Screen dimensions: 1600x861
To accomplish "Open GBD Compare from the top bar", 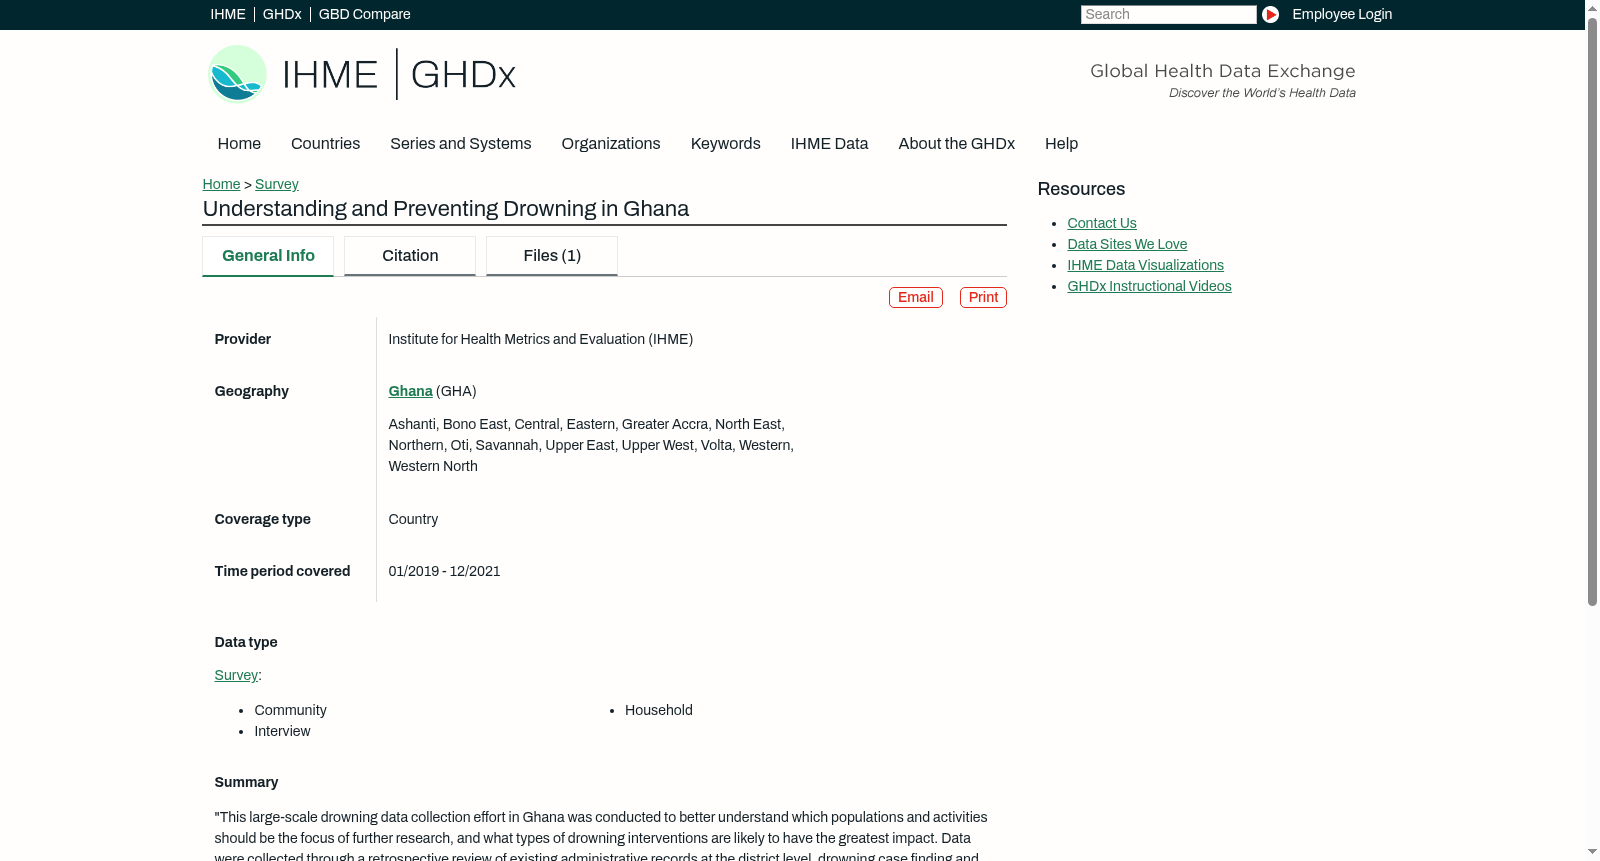I will click(364, 14).
